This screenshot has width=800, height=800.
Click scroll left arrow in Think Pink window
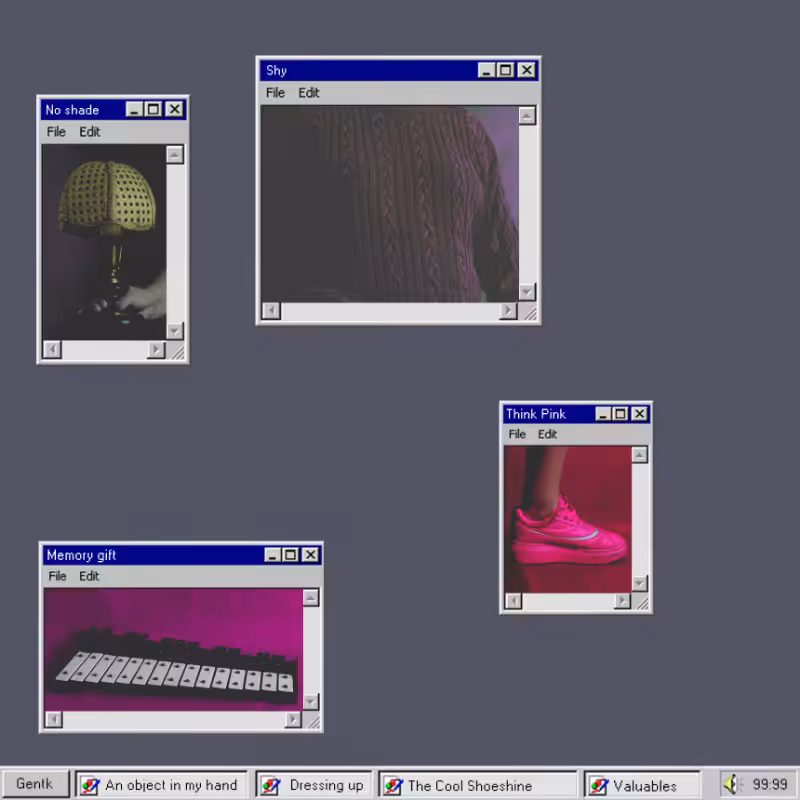514,601
